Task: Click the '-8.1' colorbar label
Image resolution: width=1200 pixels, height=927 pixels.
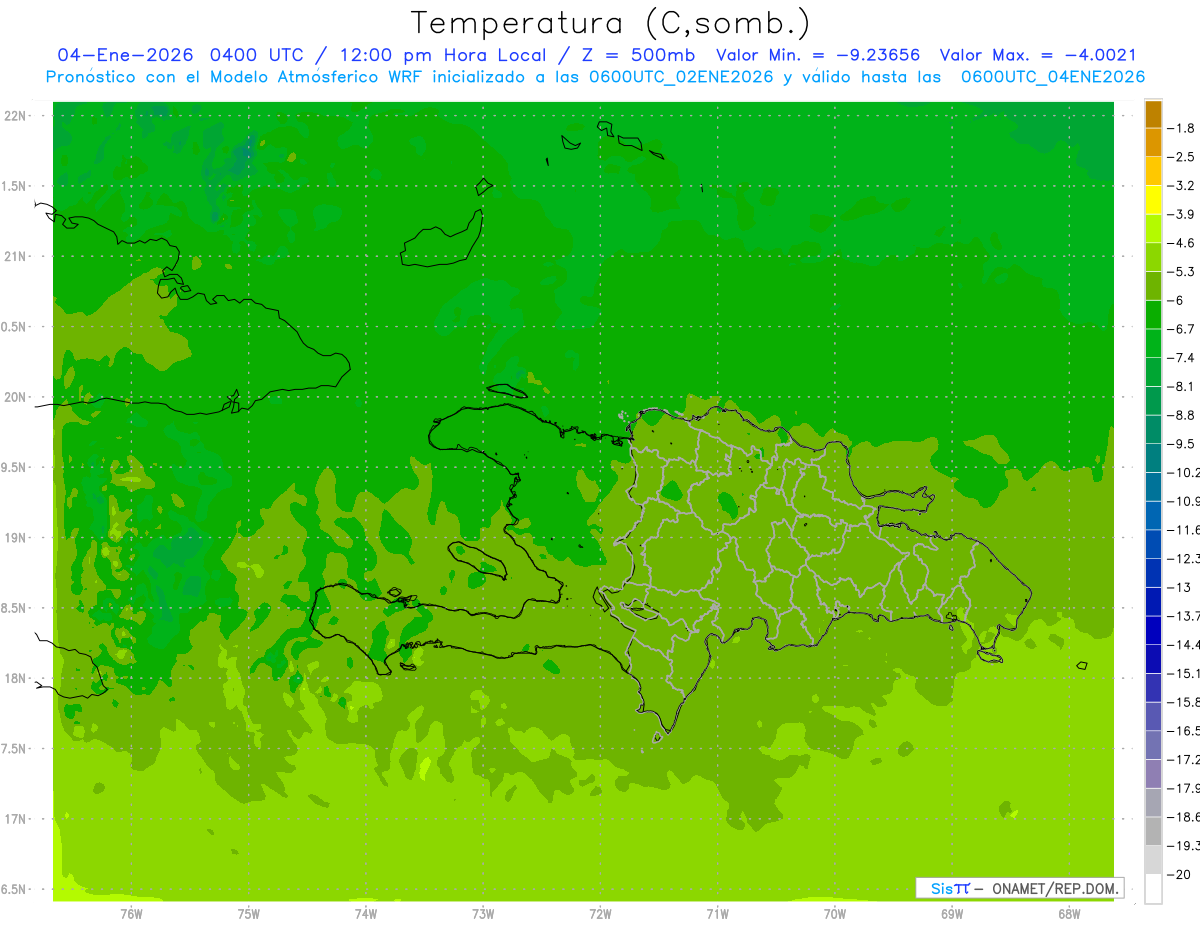Action: (x=1183, y=386)
